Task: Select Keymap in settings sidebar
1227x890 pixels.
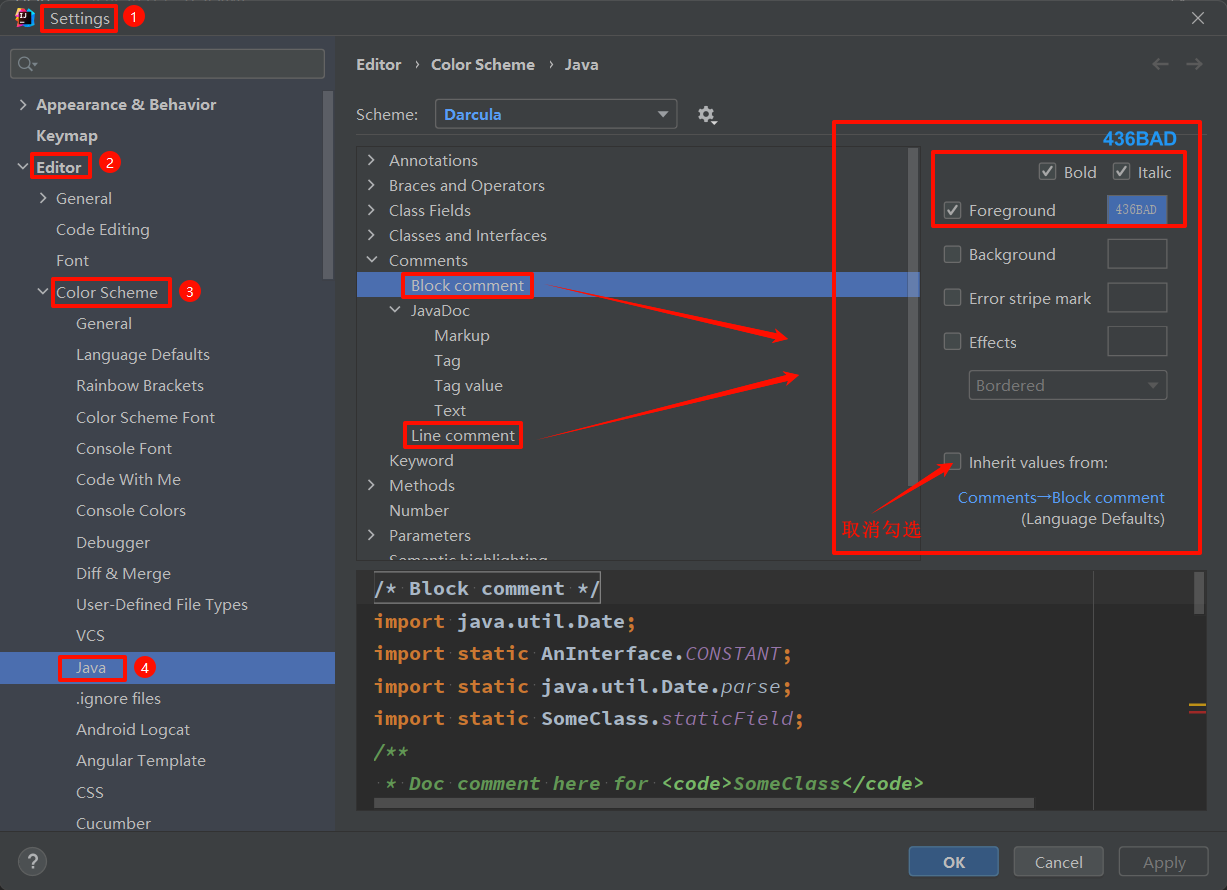Action: pos(67,136)
